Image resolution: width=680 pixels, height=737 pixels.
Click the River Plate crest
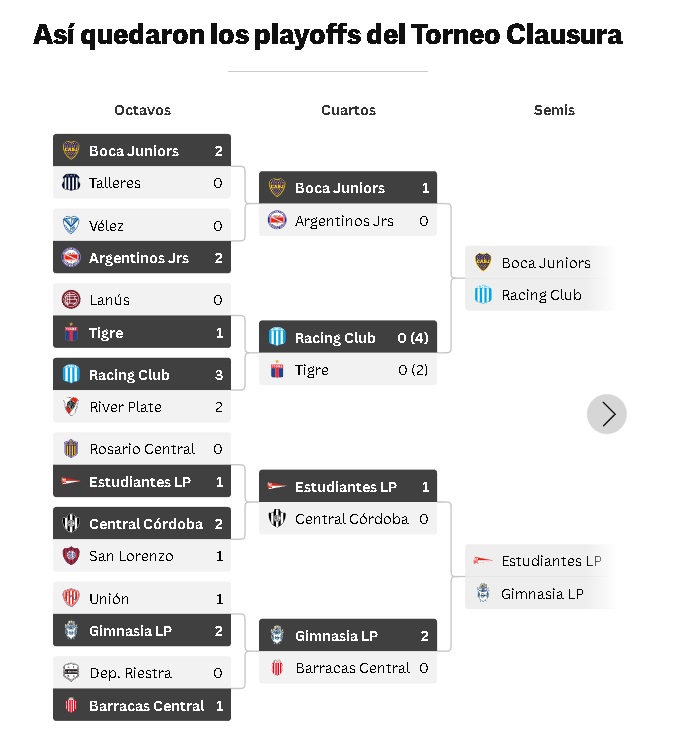[71, 407]
